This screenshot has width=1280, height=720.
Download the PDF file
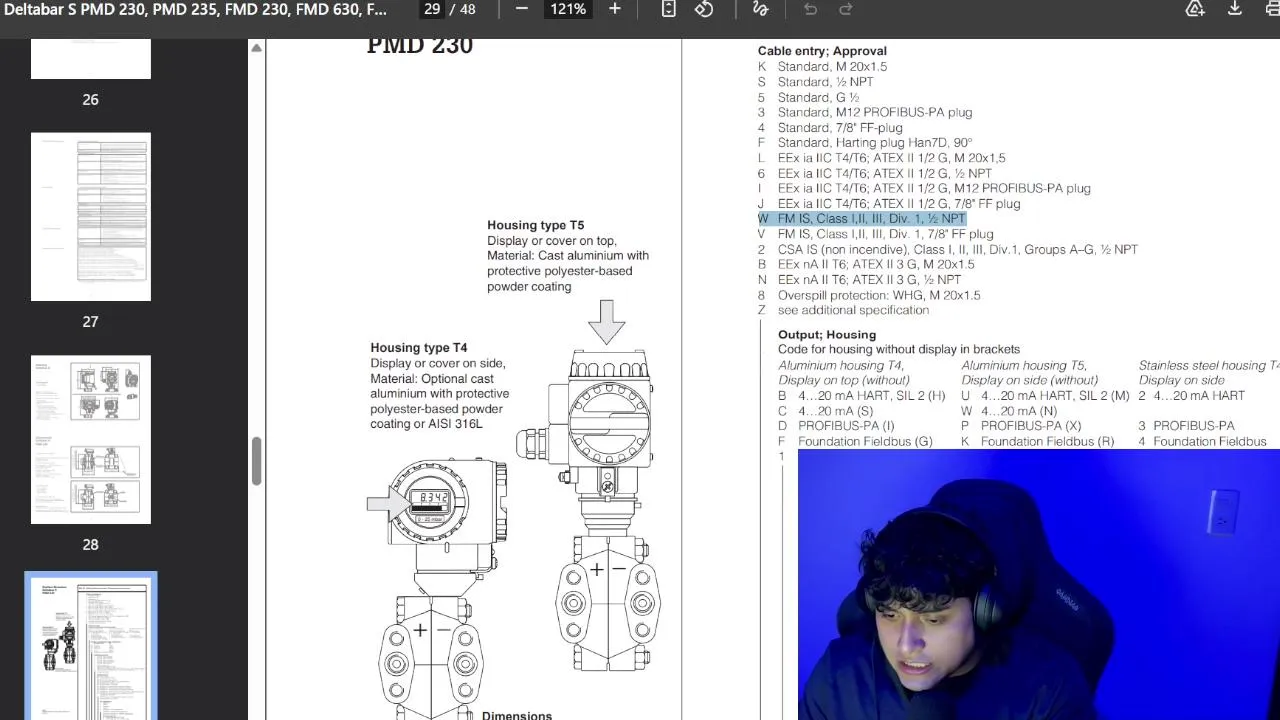tap(1235, 9)
